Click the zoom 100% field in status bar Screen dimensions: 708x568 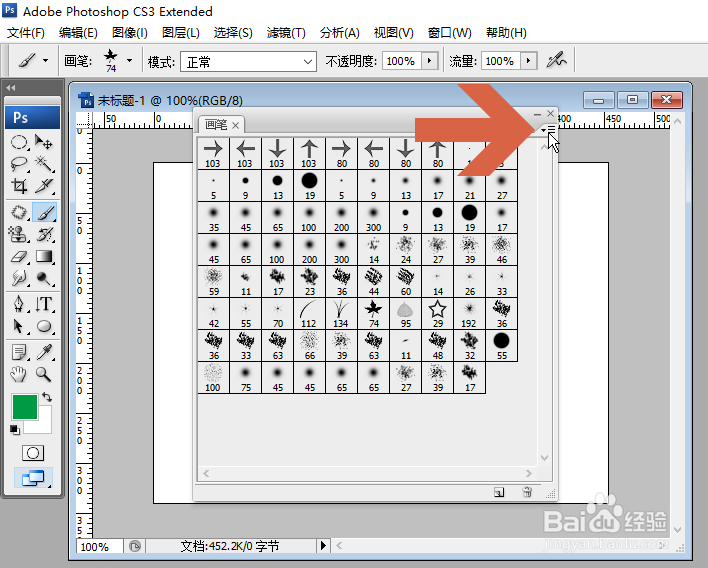pyautogui.click(x=99, y=547)
